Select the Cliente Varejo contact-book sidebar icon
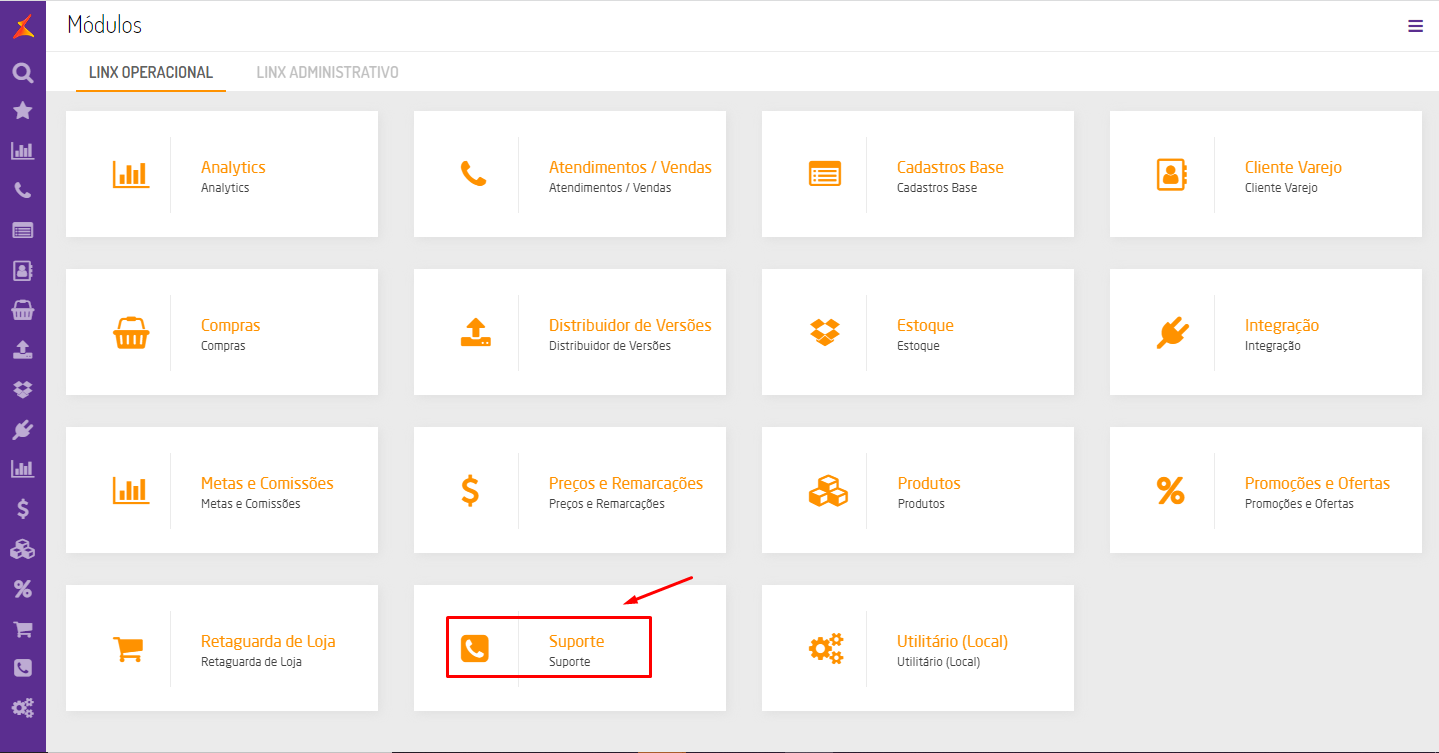This screenshot has width=1439, height=753. point(22,270)
